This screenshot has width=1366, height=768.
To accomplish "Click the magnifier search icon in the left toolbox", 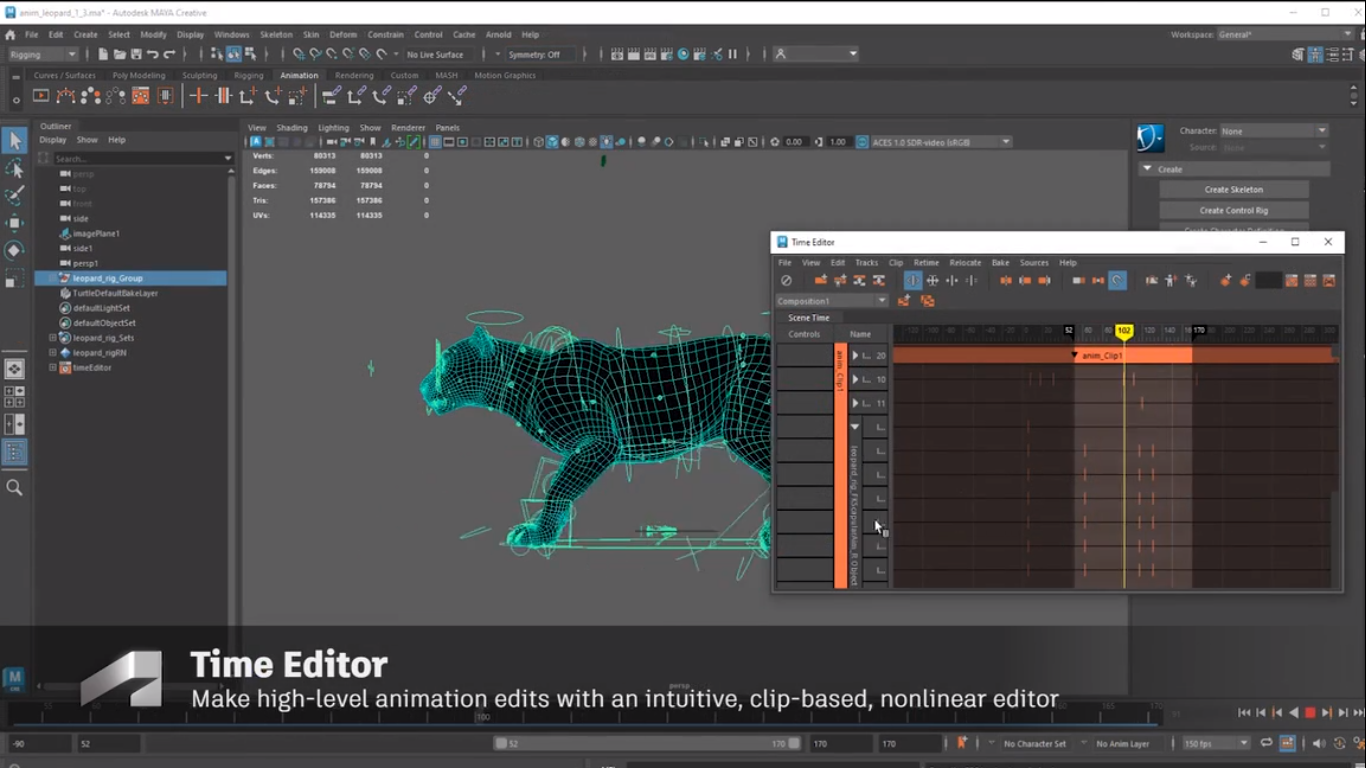I will 14,487.
